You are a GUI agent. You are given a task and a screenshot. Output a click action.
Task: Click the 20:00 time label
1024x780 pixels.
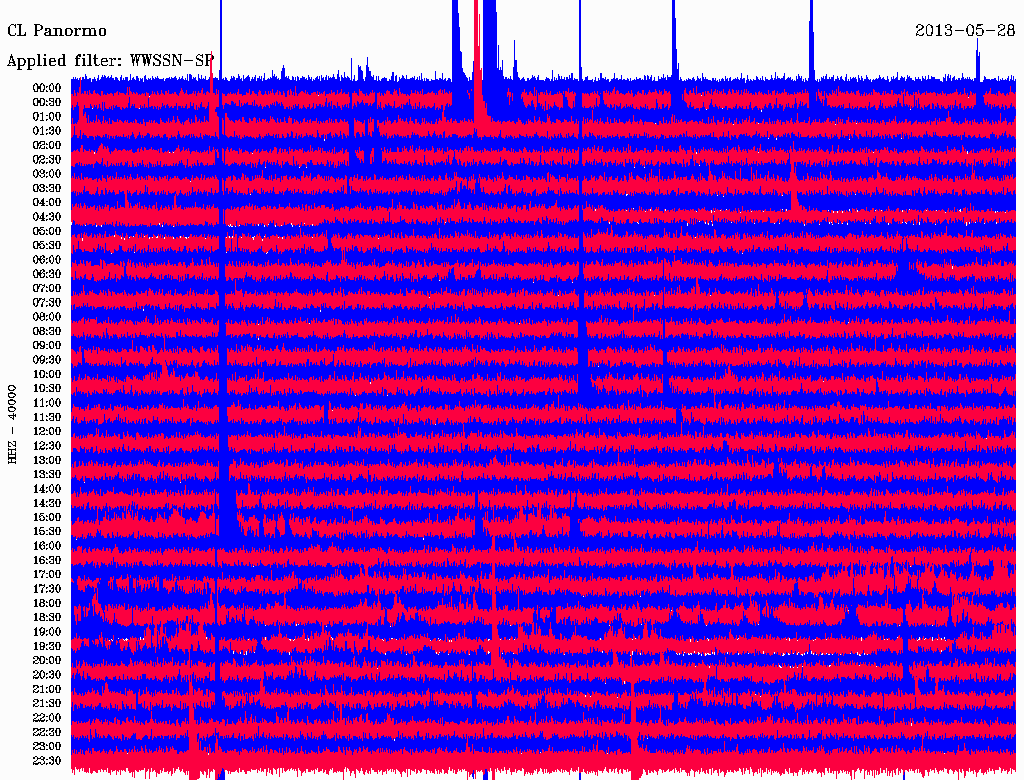click(47, 660)
